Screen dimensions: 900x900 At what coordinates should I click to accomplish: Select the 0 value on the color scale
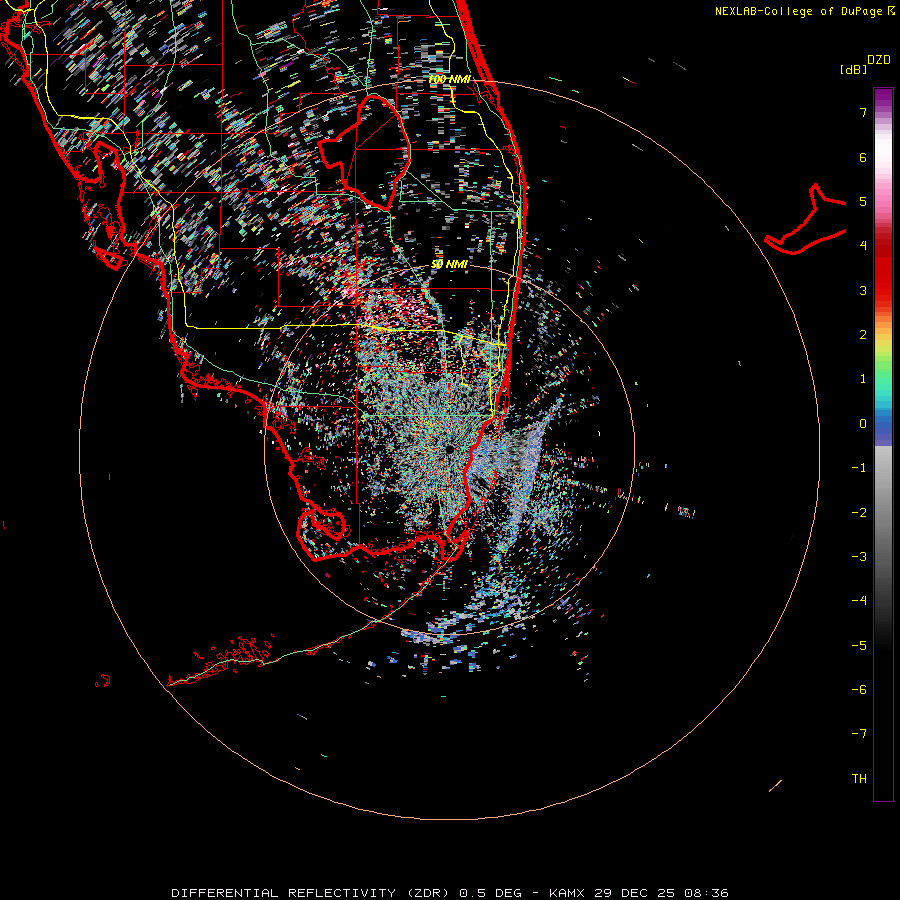(x=863, y=424)
